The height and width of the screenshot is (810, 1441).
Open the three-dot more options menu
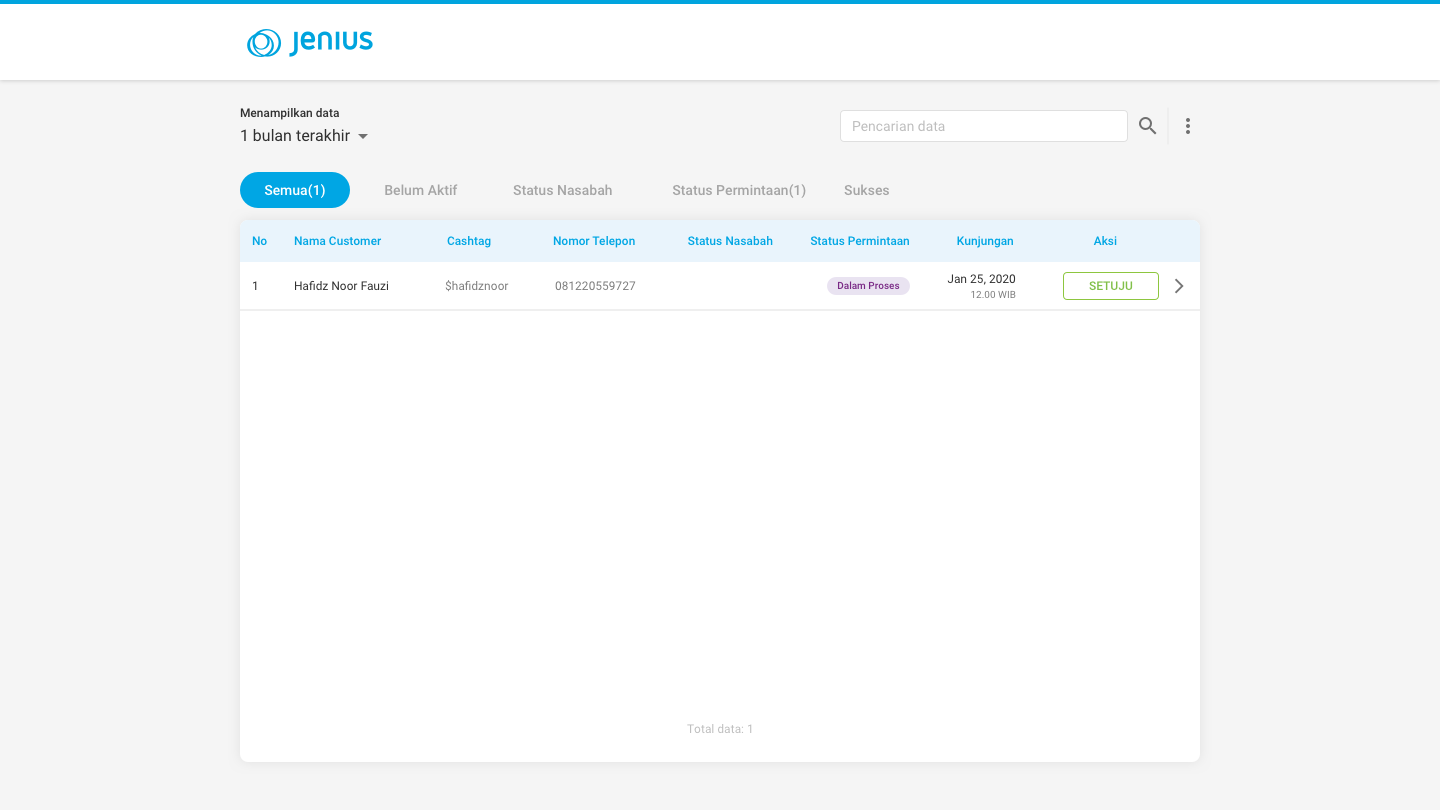[1187, 126]
